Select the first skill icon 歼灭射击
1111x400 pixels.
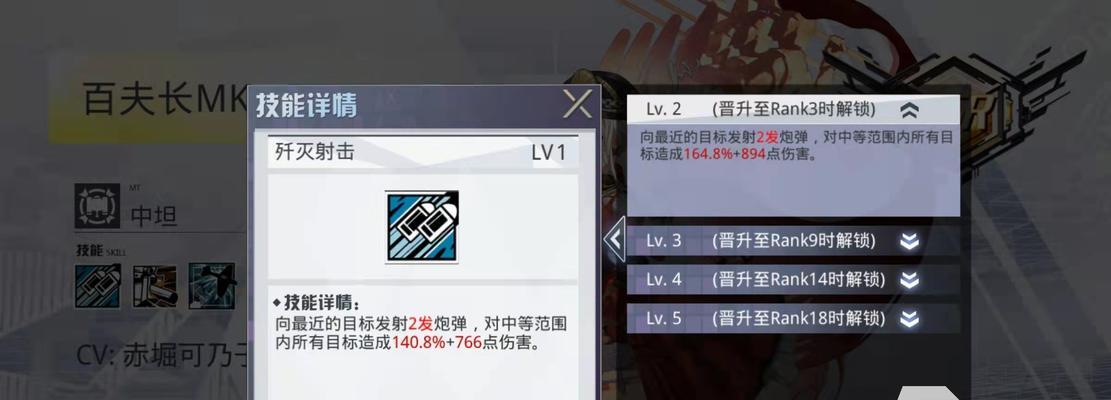pos(98,286)
